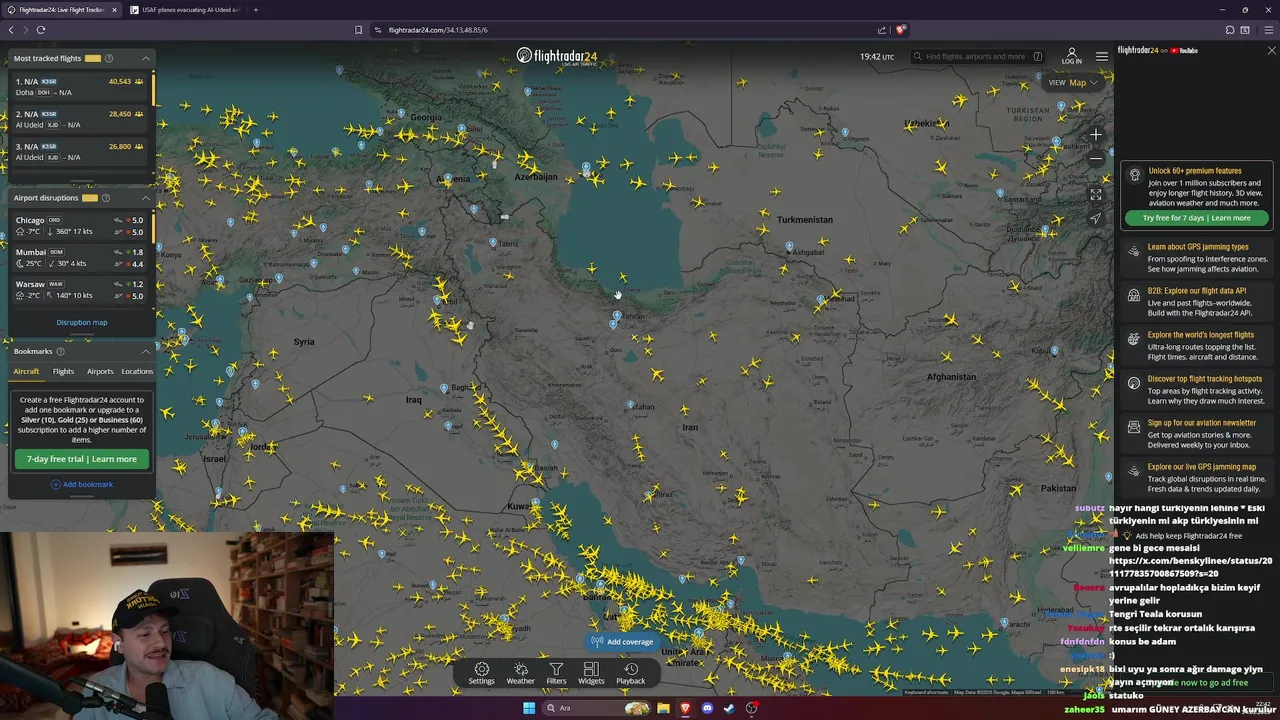Open the Settings gear in map toolbar
This screenshot has height=720, width=1280.
click(481, 673)
